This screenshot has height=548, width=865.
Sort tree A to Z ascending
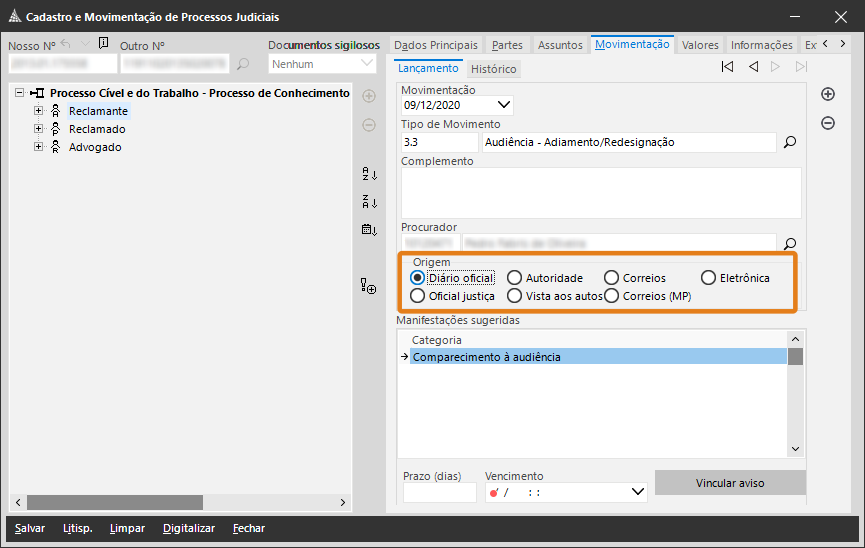[x=369, y=174]
